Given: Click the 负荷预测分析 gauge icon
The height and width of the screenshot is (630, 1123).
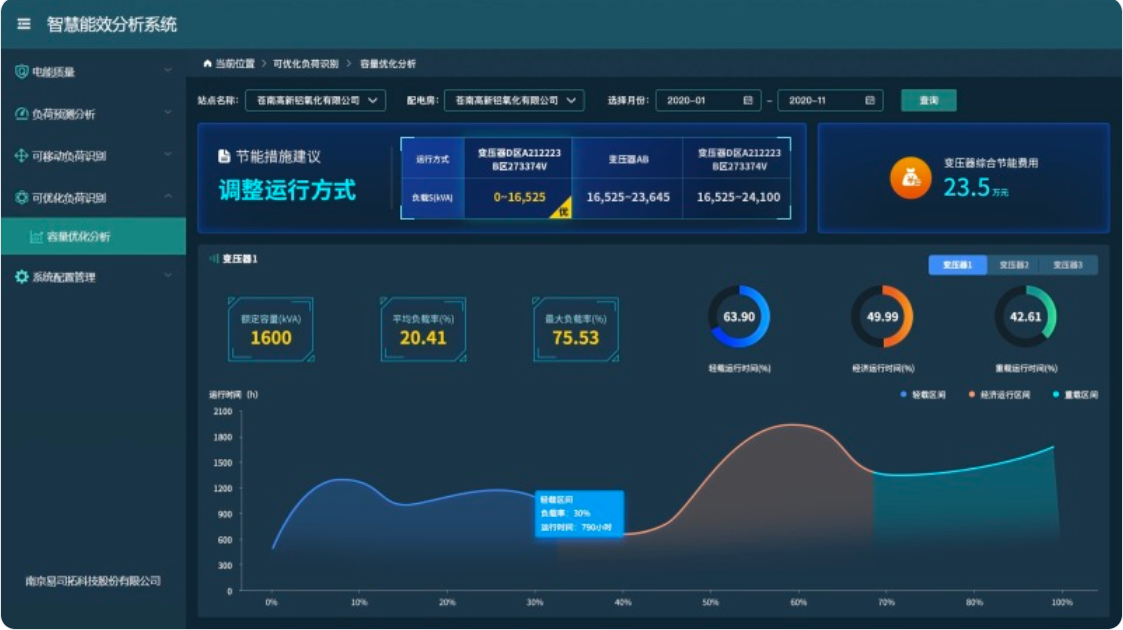Looking at the screenshot, I should [21, 113].
